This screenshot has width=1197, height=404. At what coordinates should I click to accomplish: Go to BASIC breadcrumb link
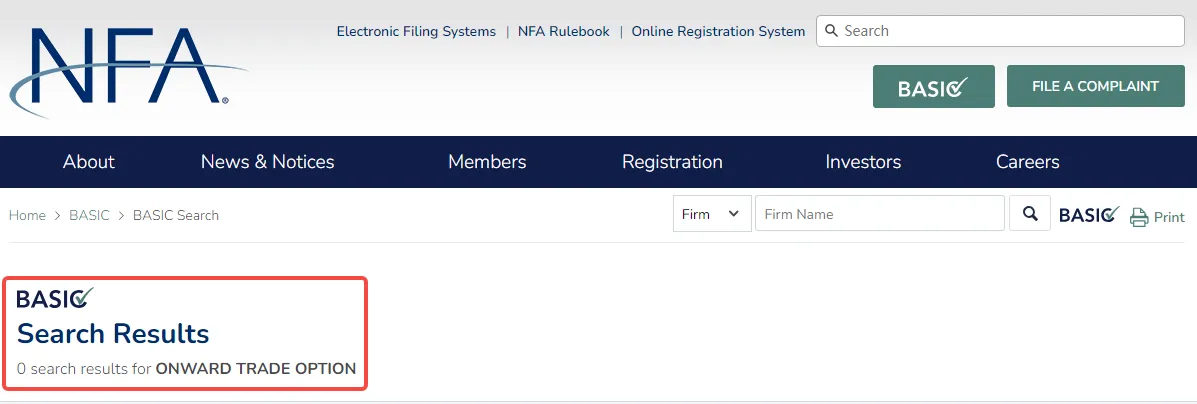[89, 215]
